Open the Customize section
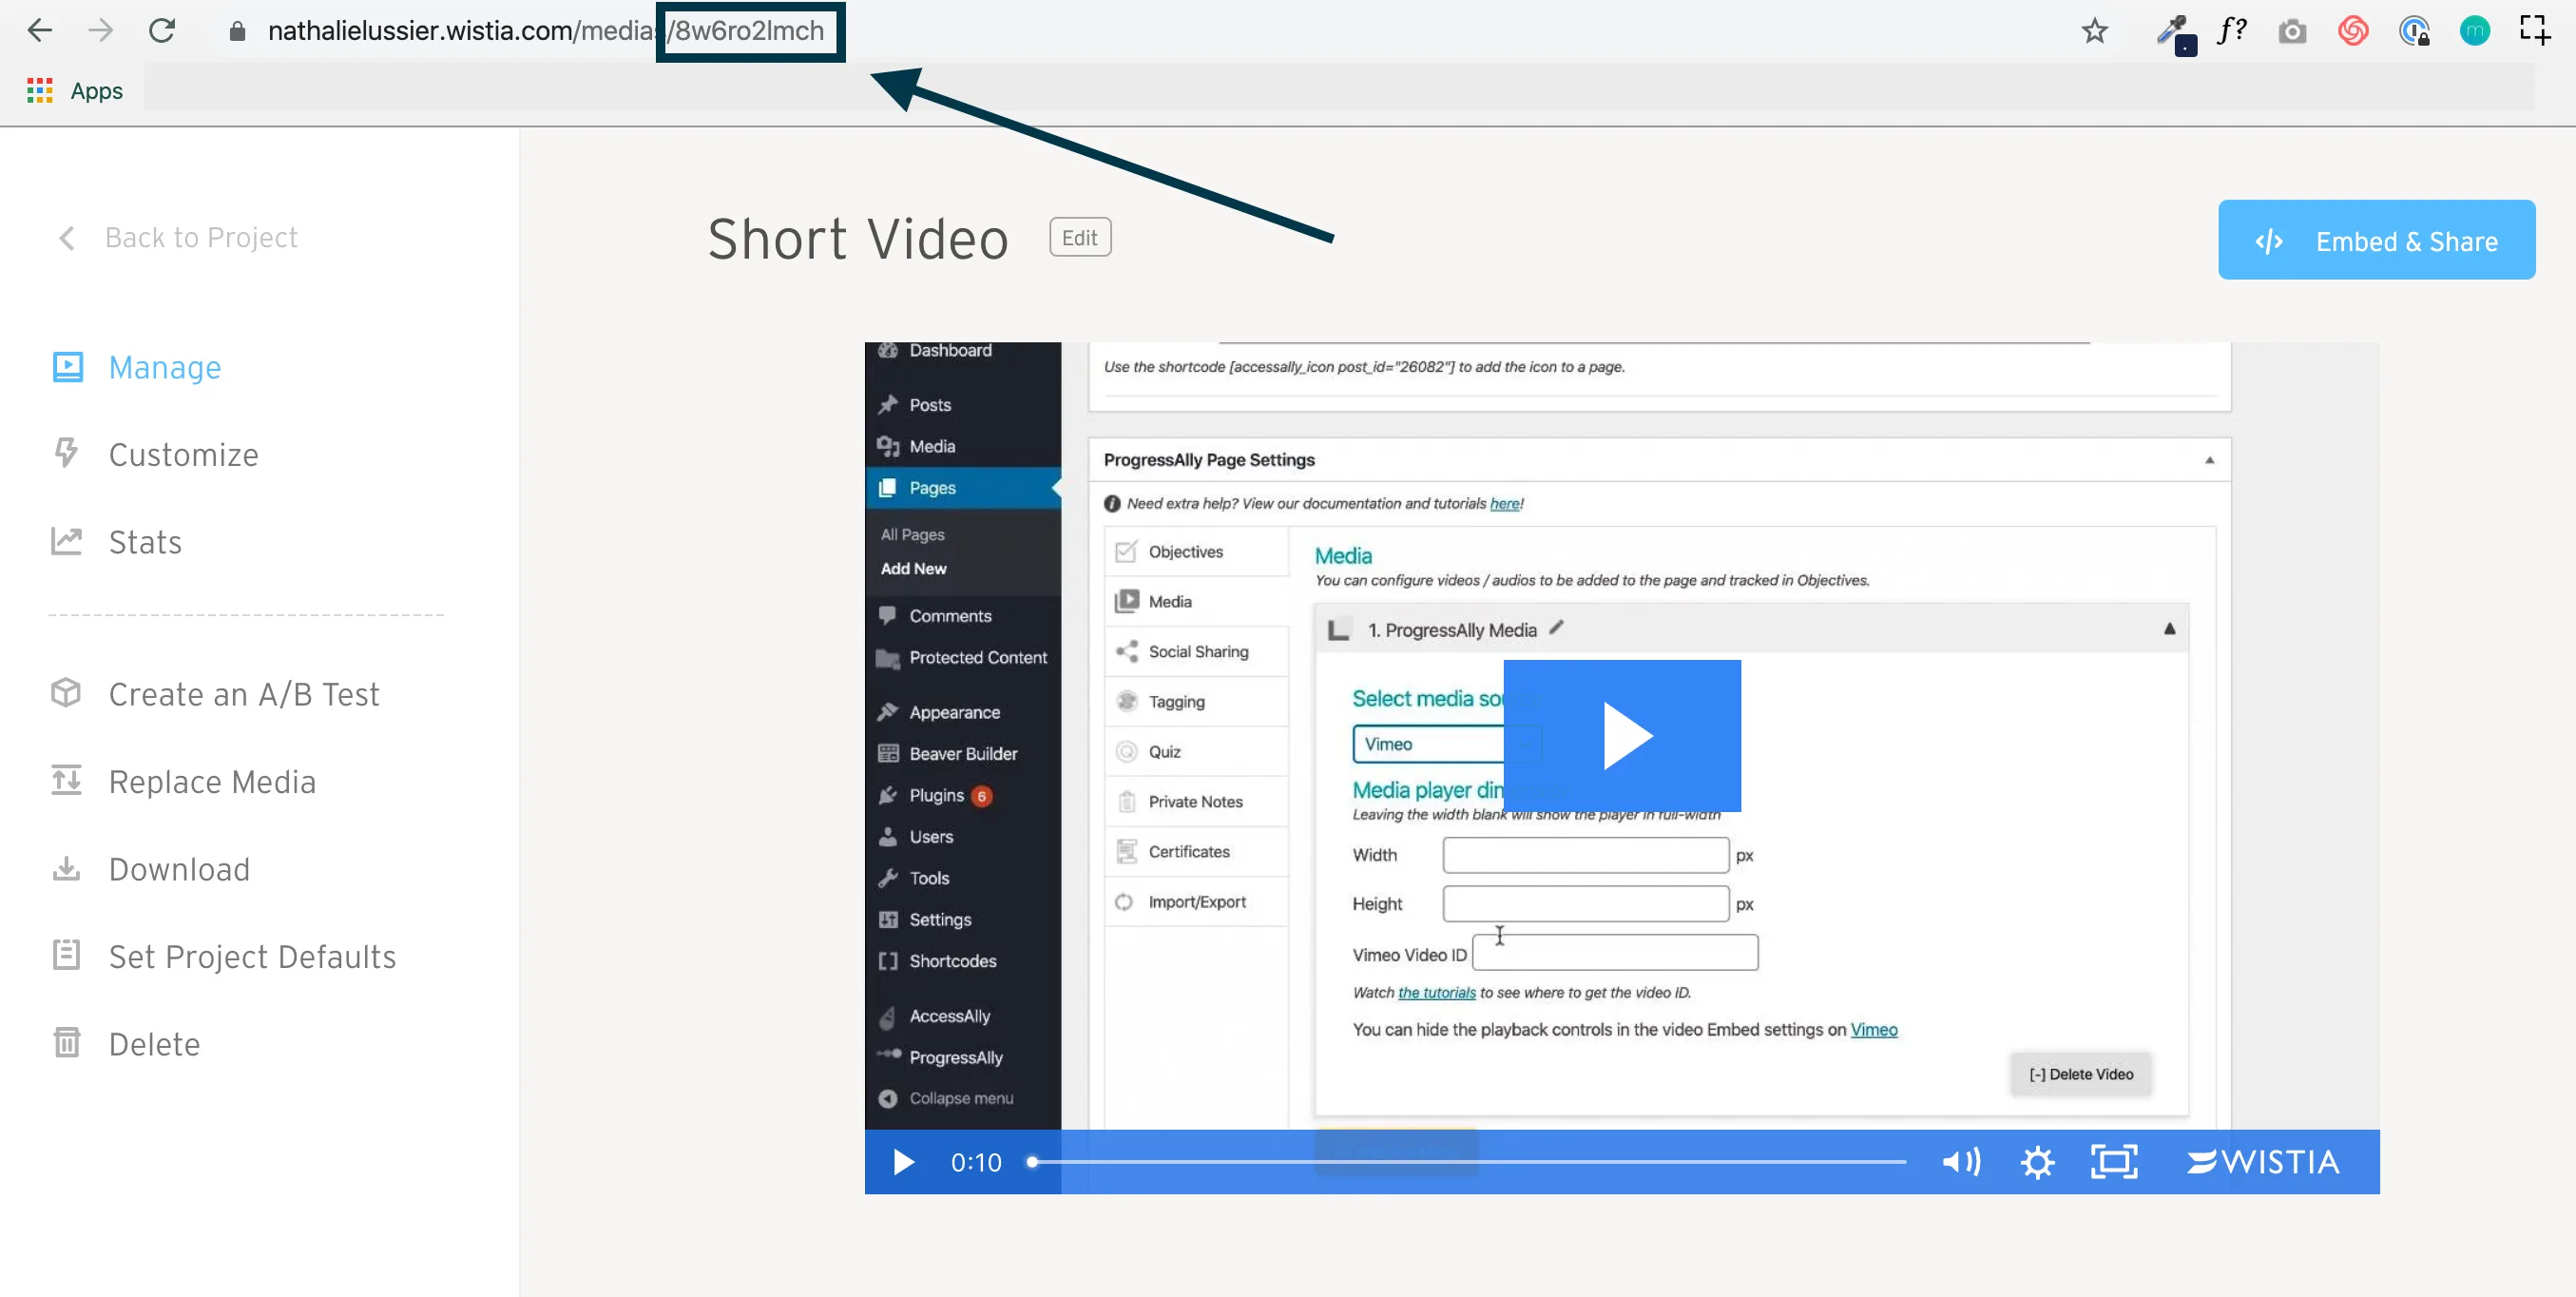 pos(183,454)
